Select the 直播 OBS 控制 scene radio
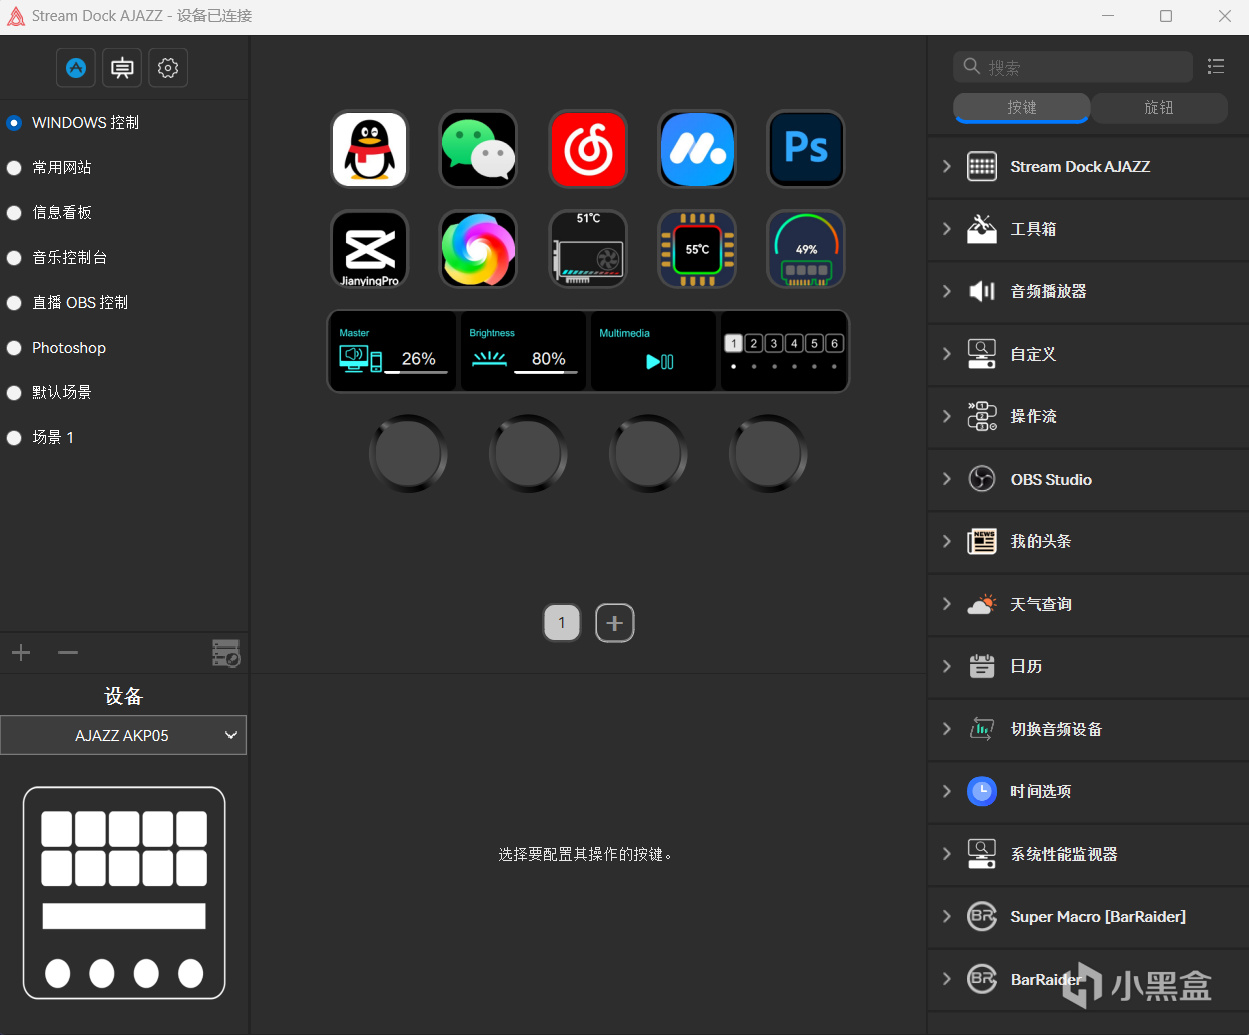 click(x=14, y=303)
